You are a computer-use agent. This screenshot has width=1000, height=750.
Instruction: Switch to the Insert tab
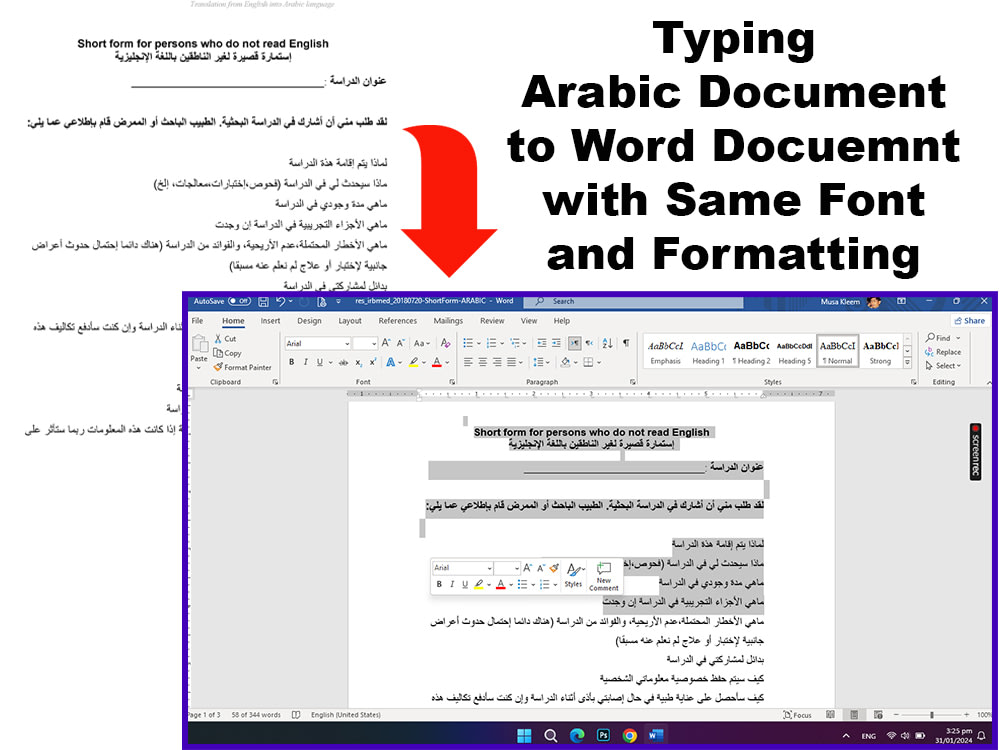click(270, 321)
